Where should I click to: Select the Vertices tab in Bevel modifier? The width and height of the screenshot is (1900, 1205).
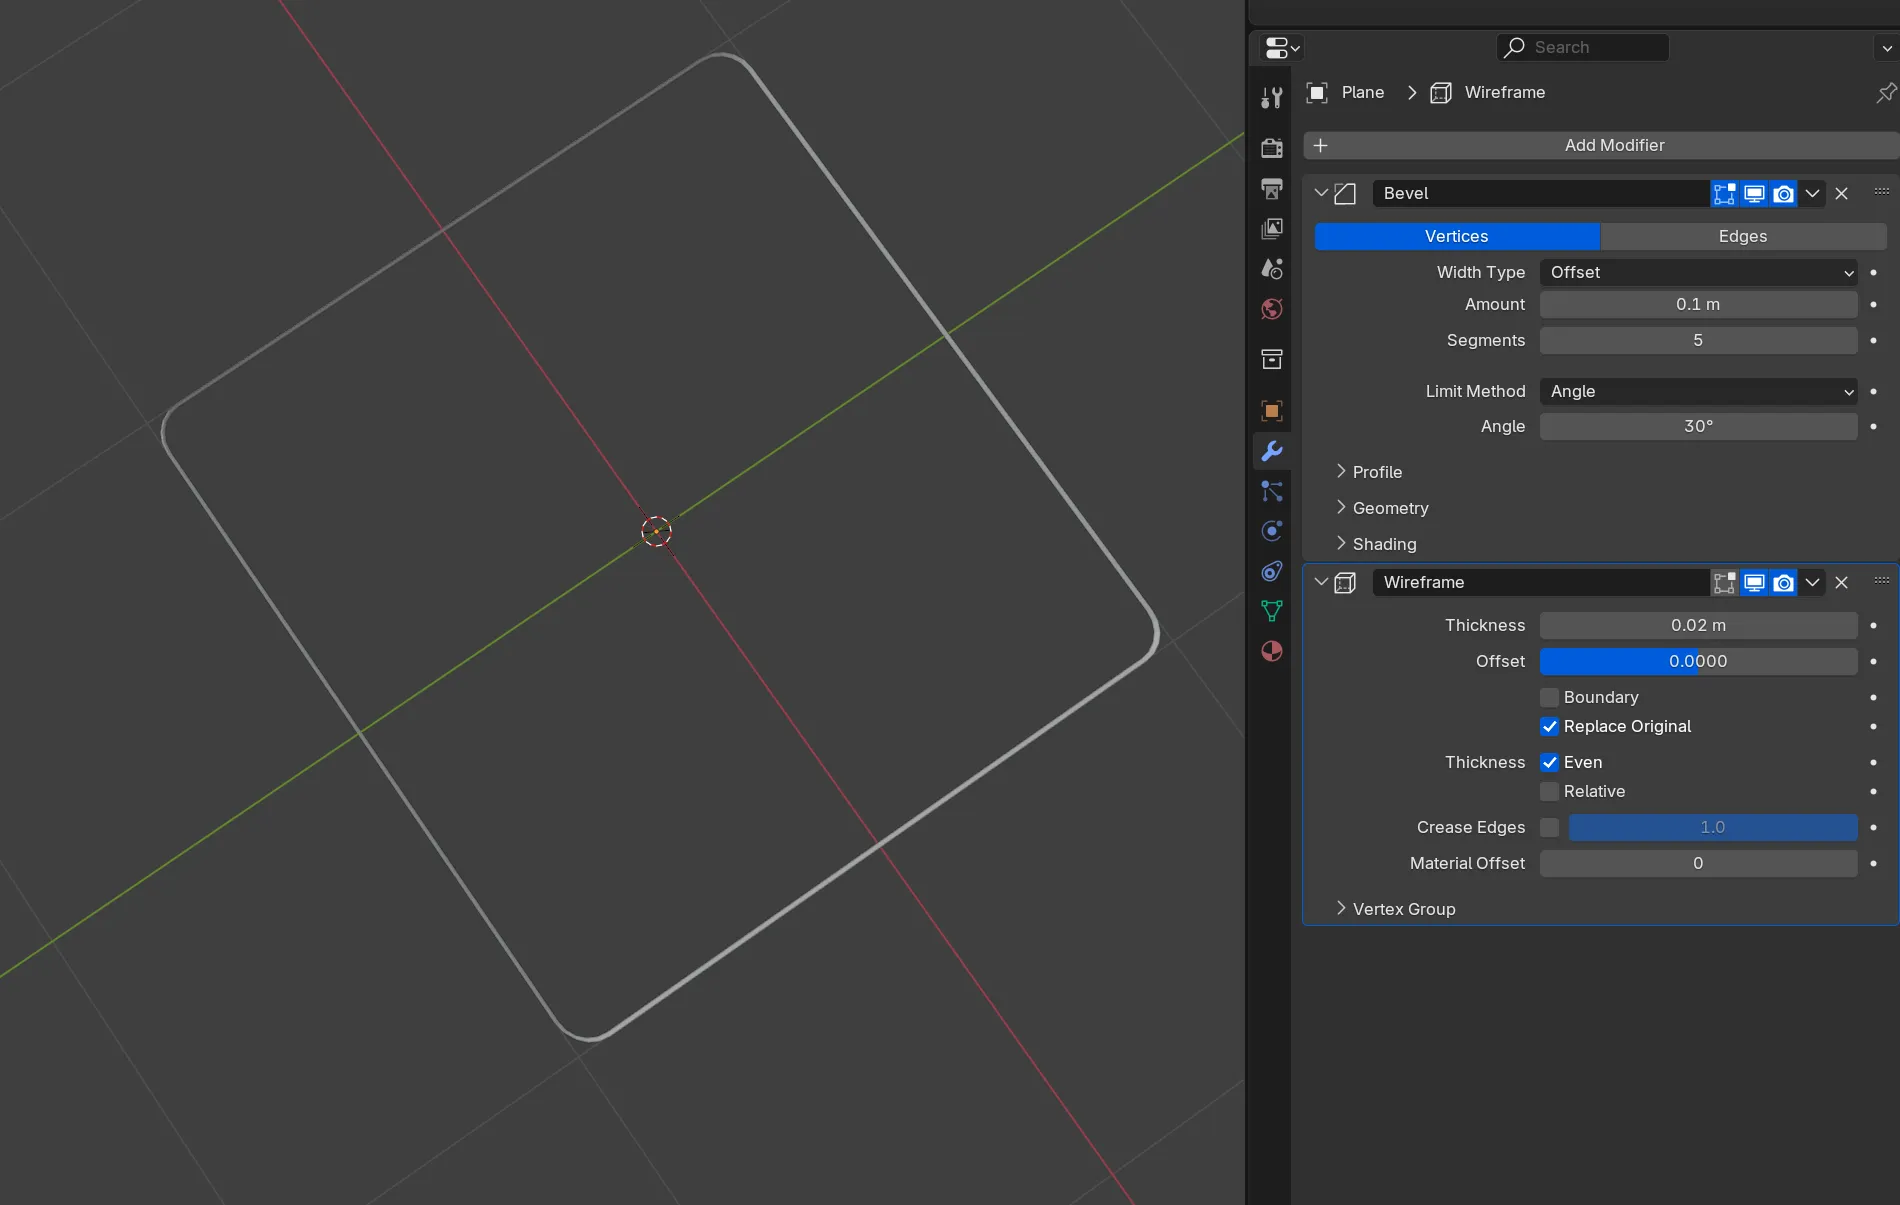[x=1457, y=236]
